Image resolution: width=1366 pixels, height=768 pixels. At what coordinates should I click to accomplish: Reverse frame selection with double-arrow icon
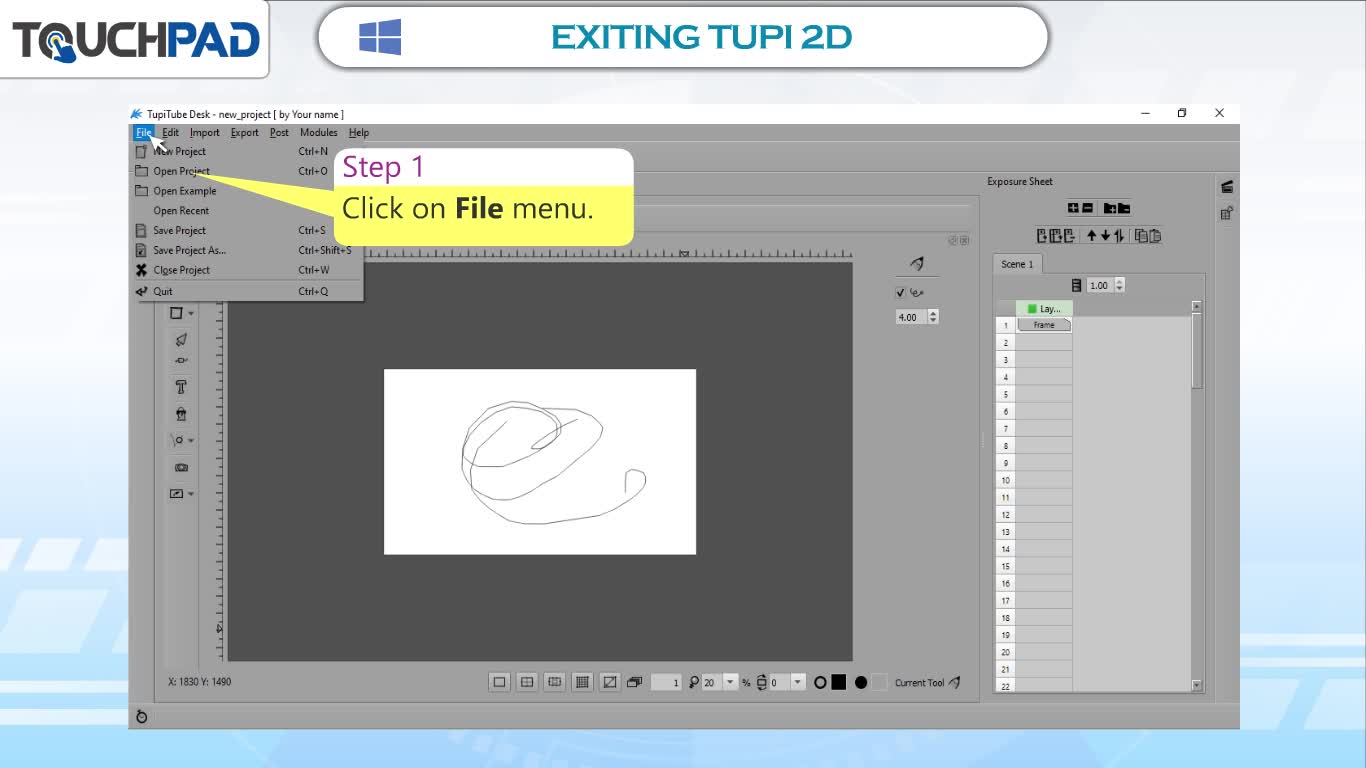[1118, 236]
